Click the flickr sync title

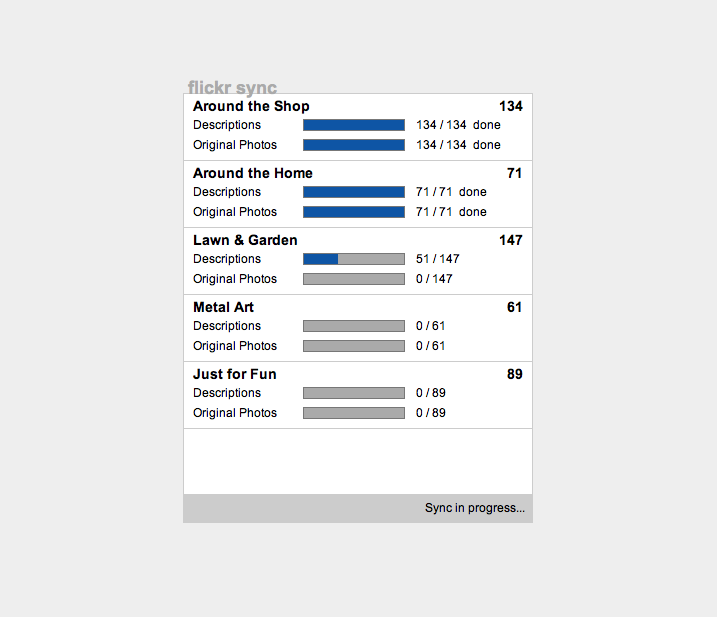(232, 87)
